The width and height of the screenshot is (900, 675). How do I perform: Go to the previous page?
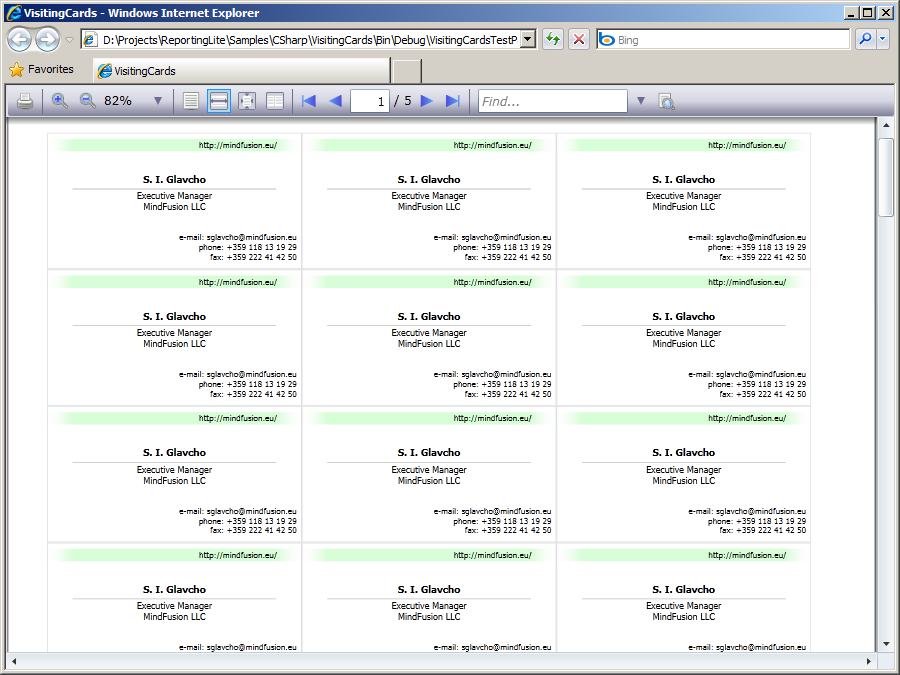click(x=335, y=101)
